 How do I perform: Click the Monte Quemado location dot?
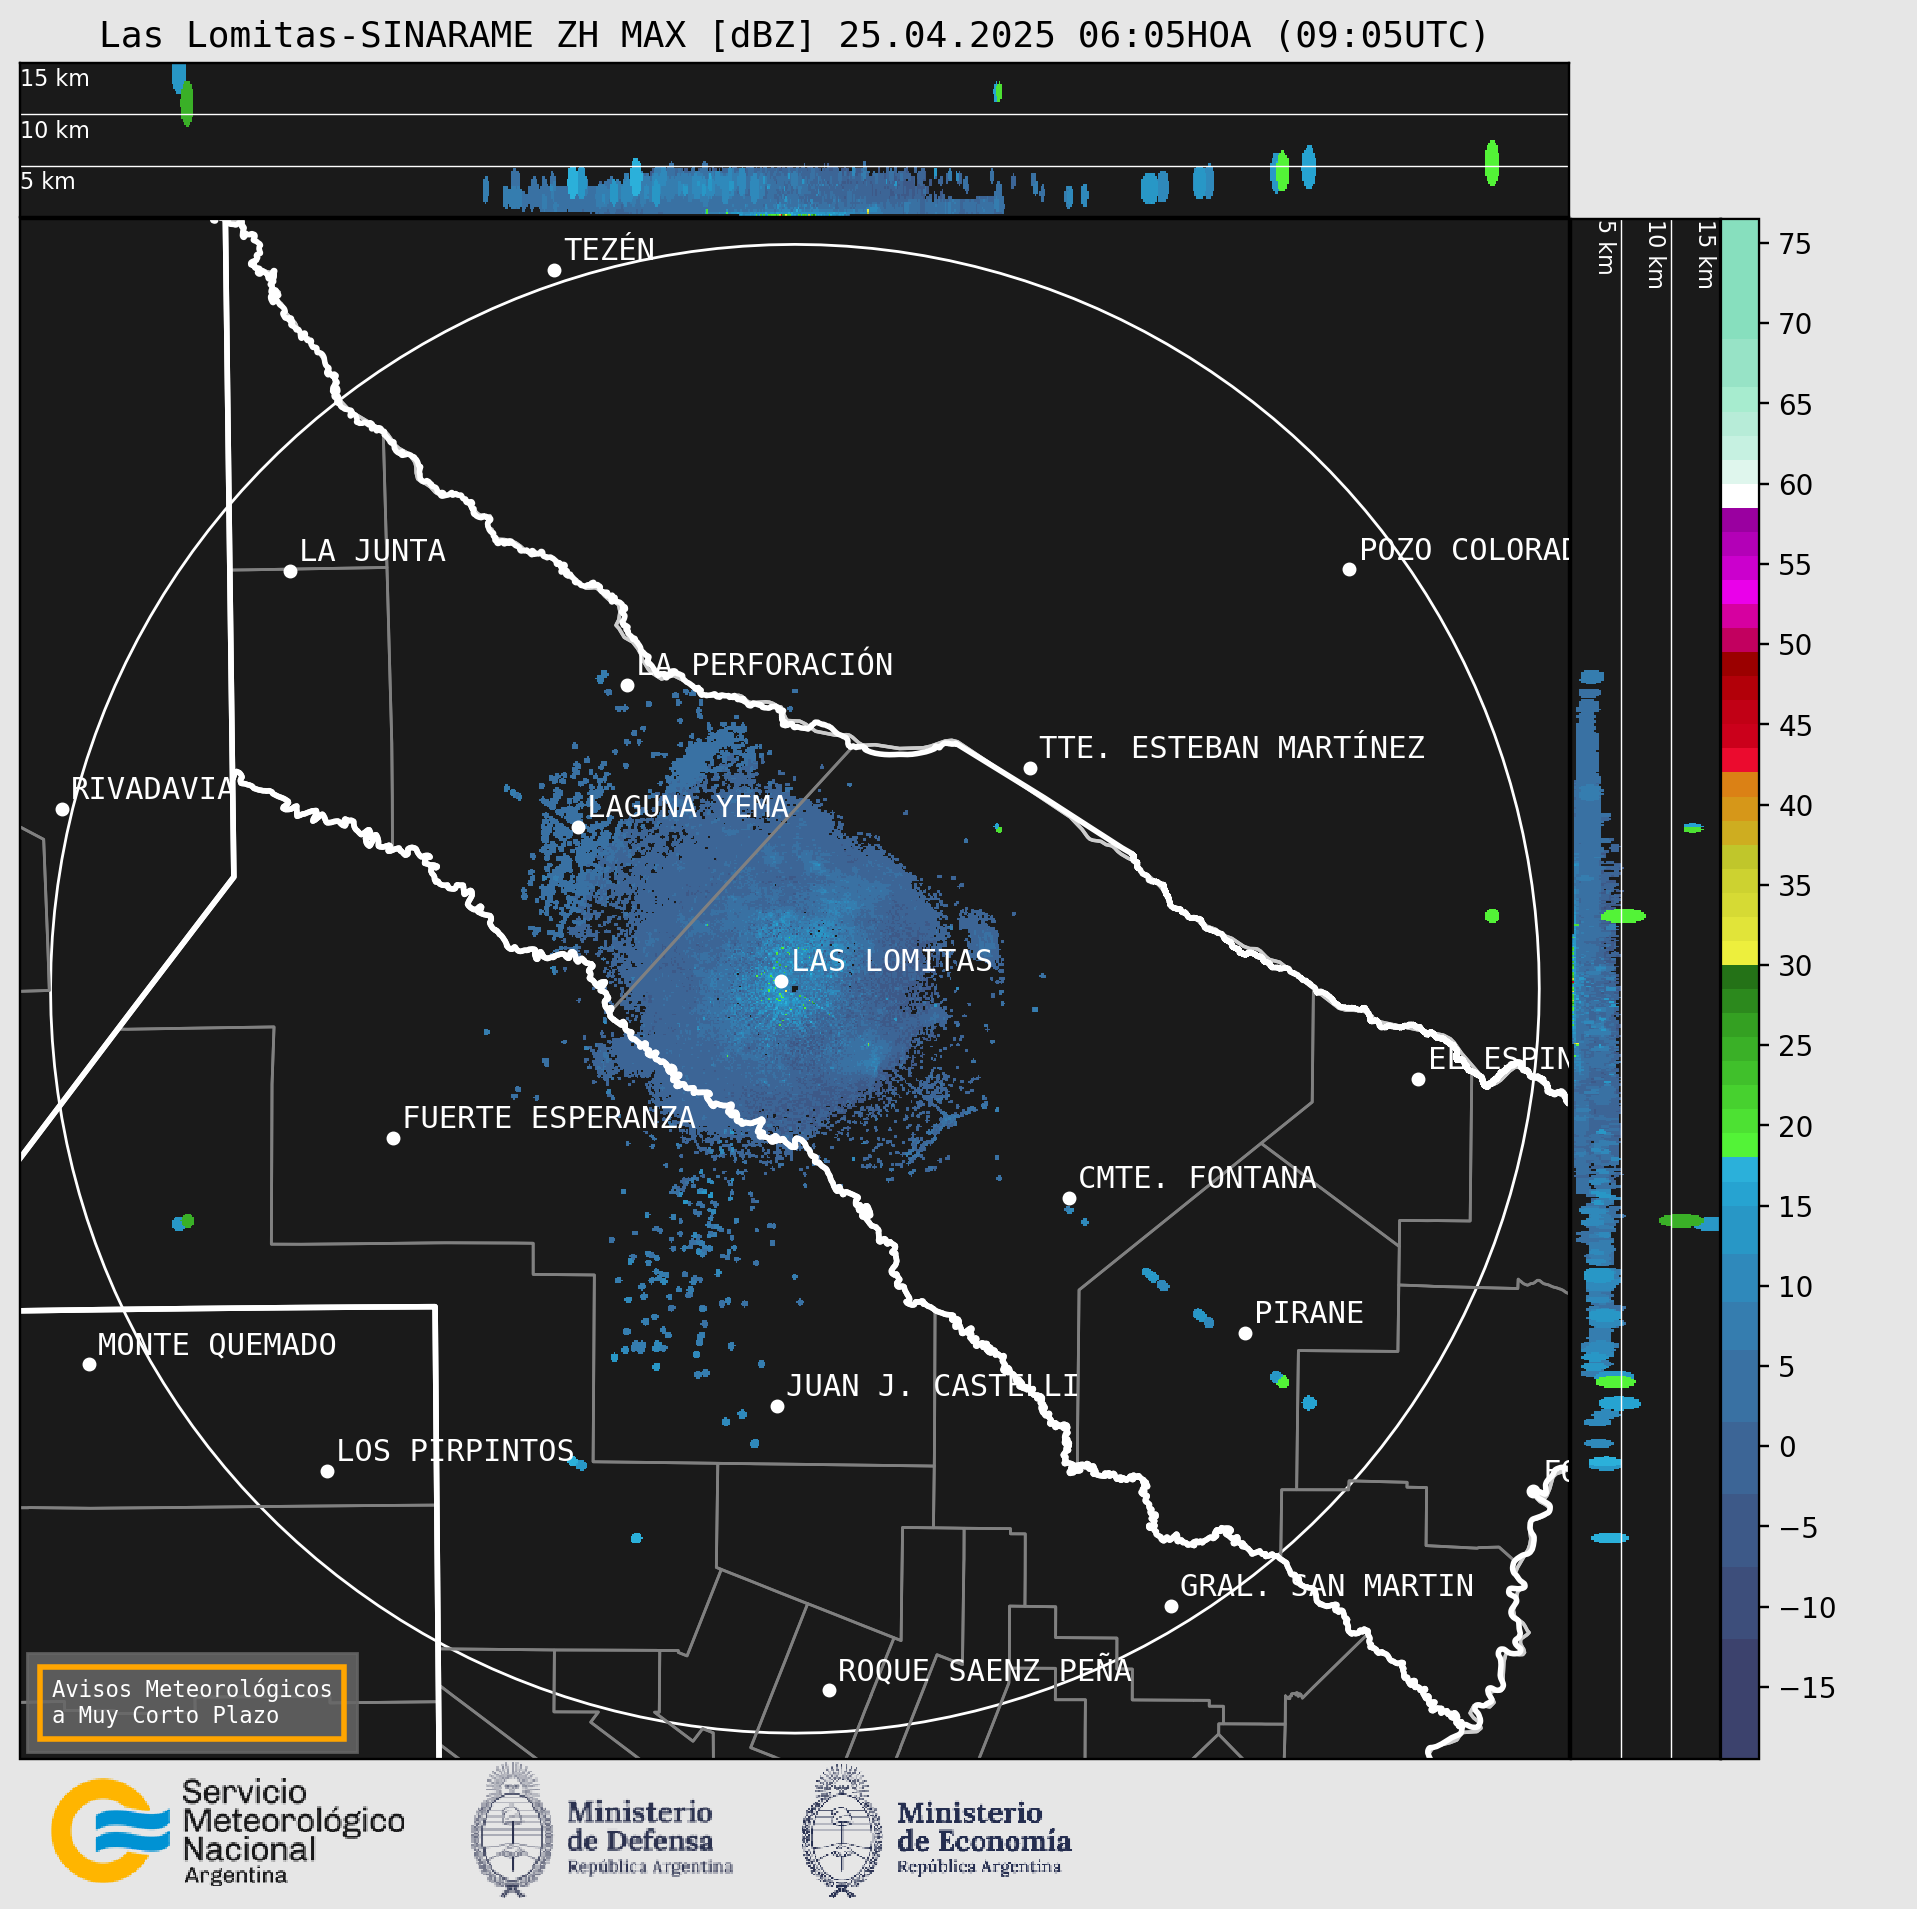[x=89, y=1364]
